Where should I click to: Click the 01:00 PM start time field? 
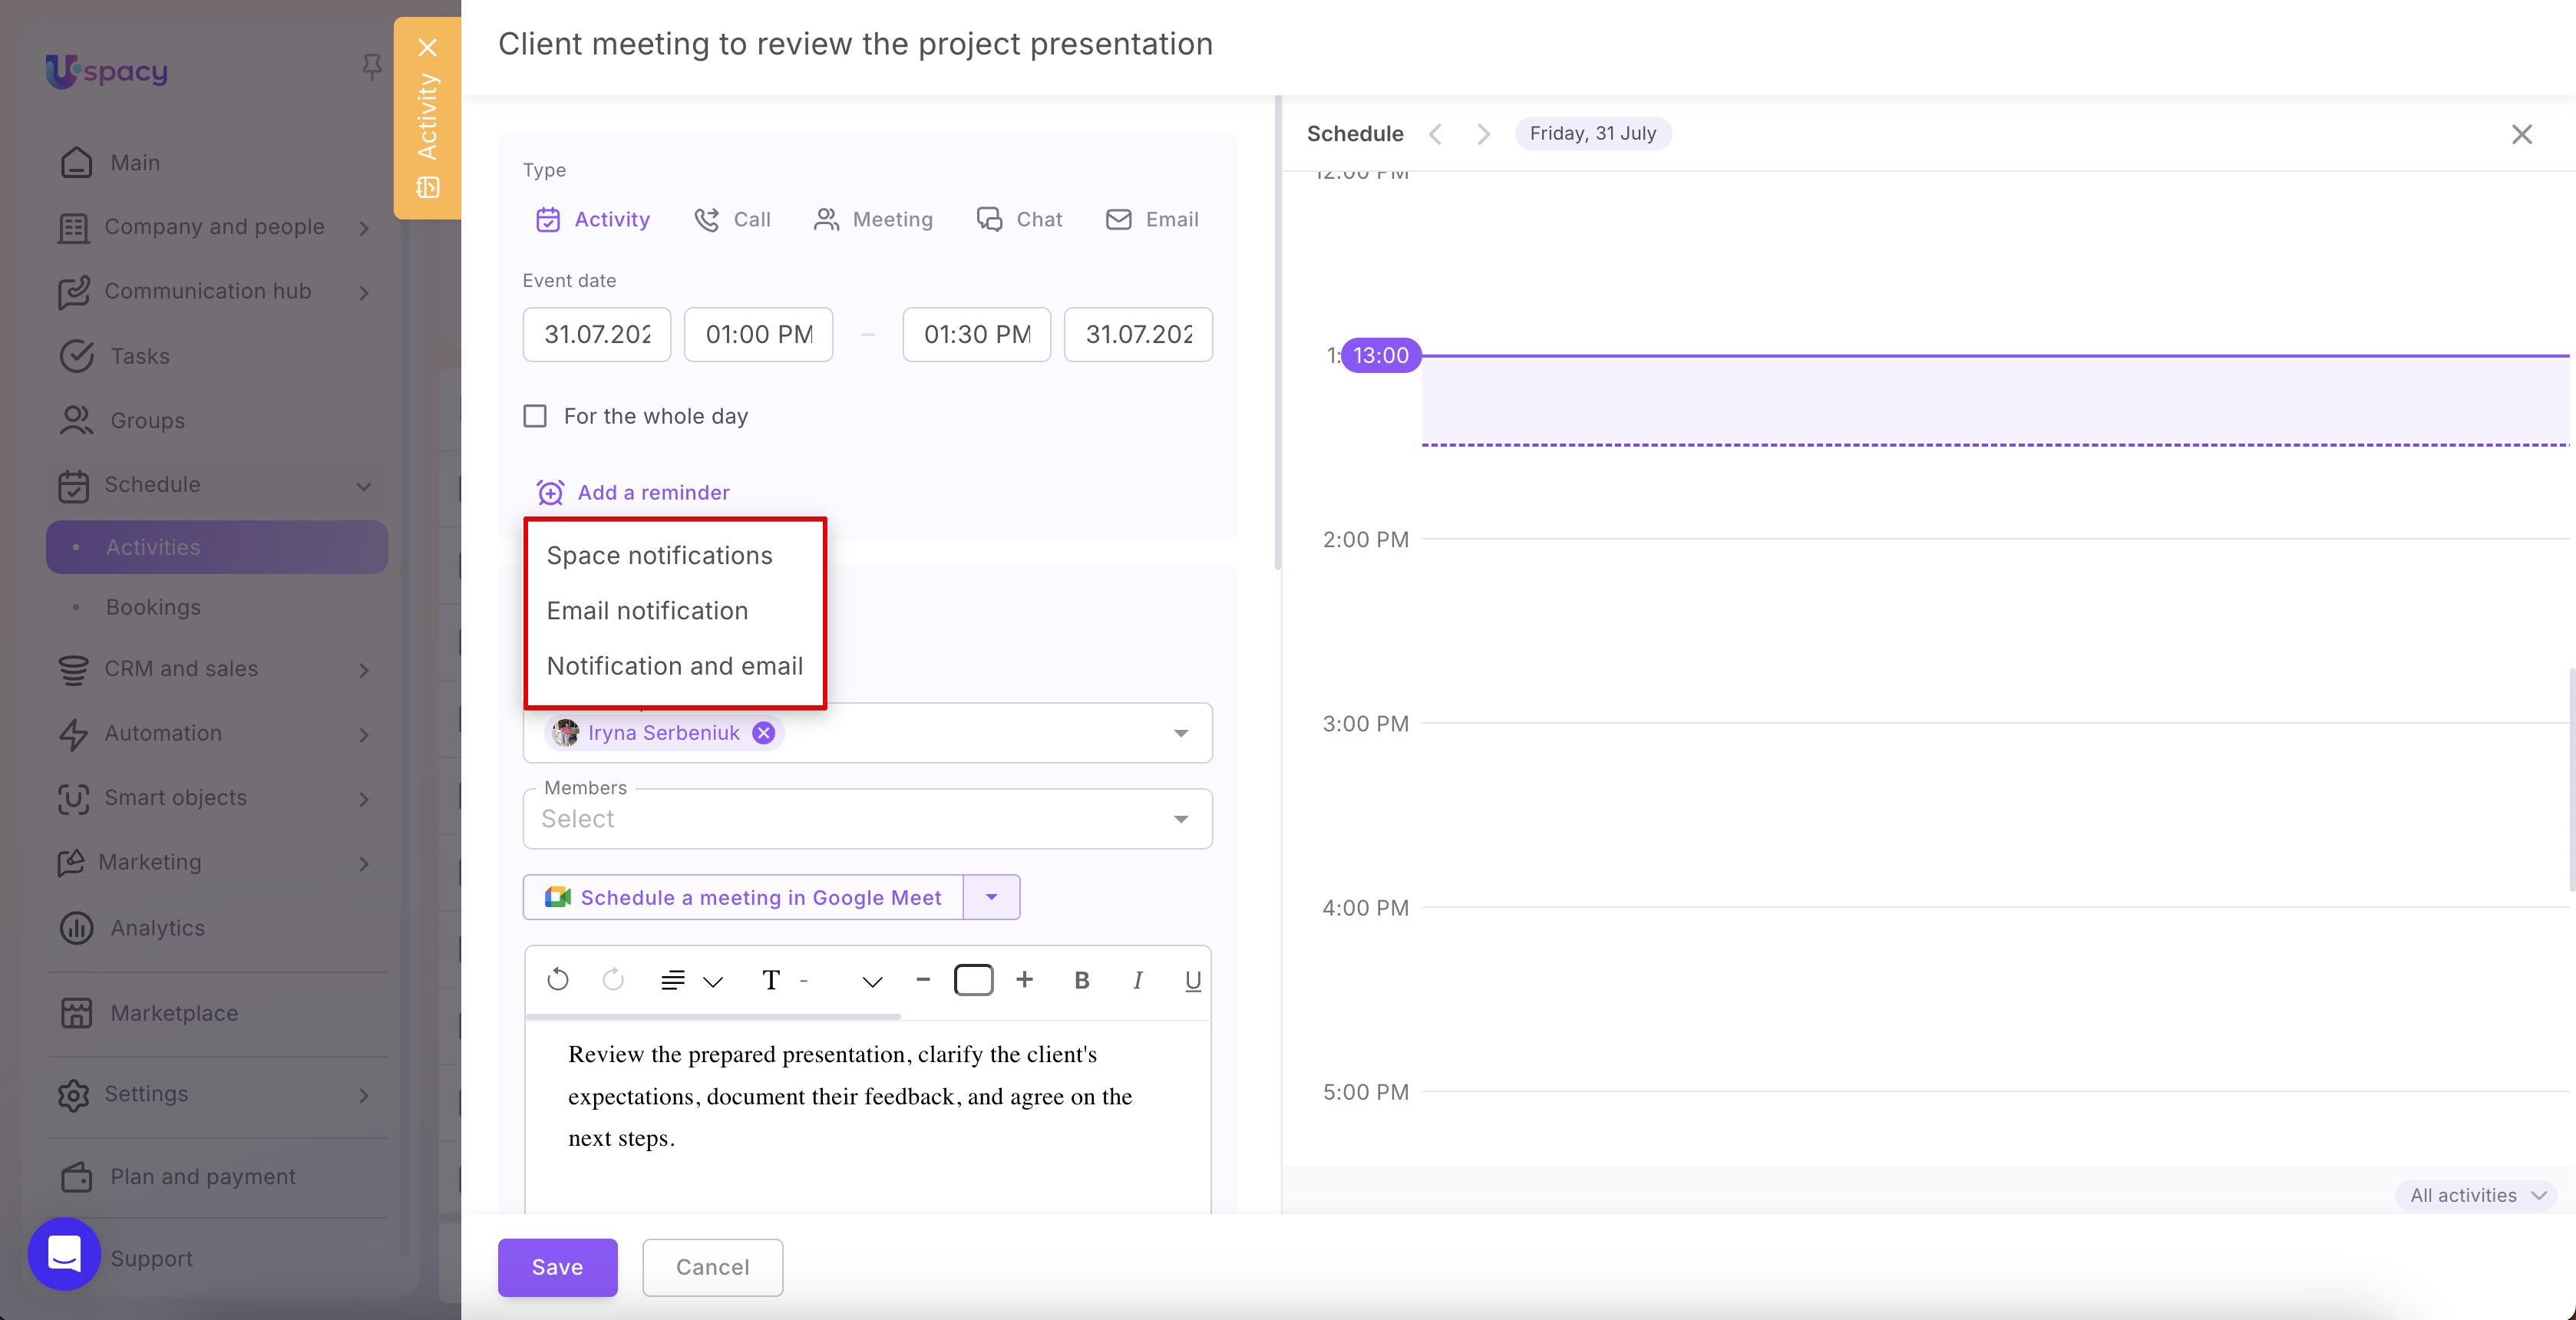[759, 334]
